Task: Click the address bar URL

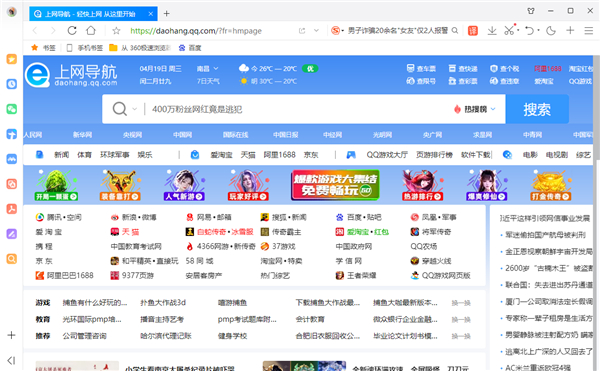Action: 196,31
